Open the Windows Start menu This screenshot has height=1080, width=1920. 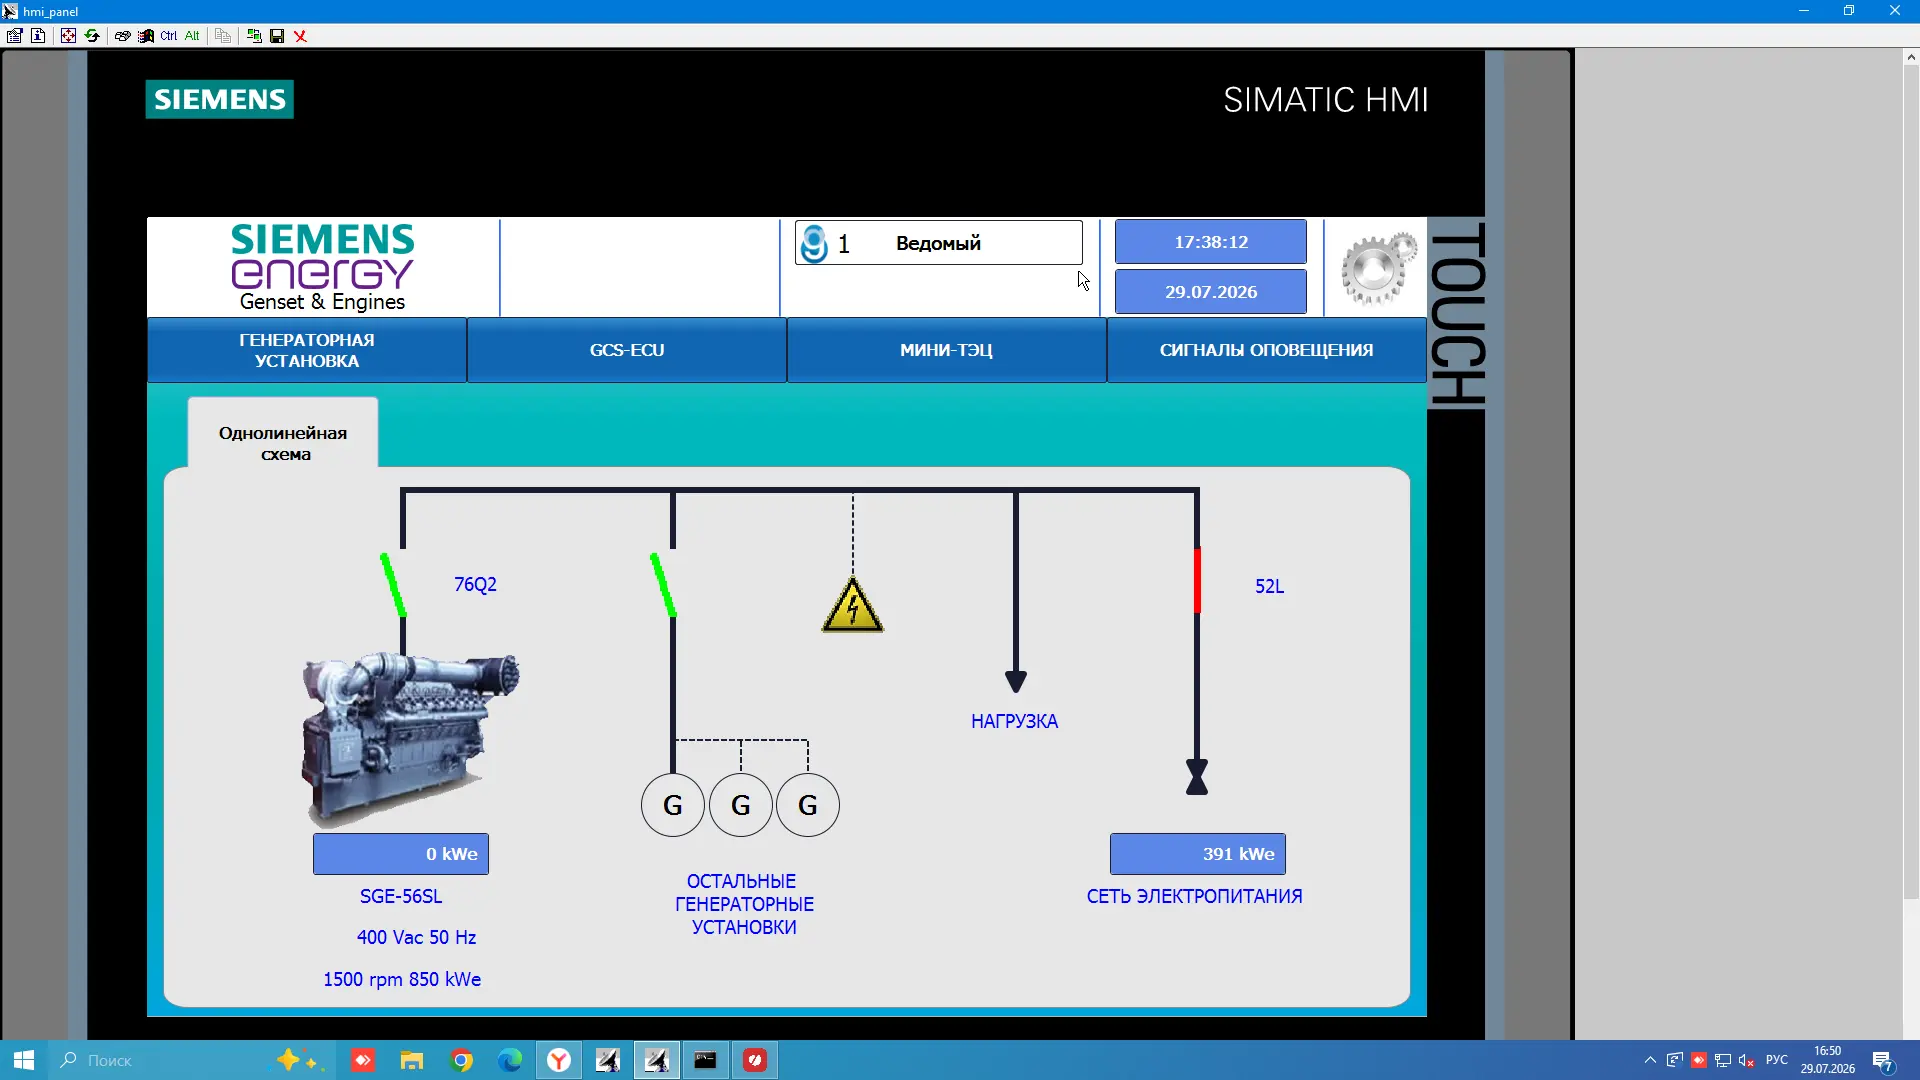point(24,1060)
